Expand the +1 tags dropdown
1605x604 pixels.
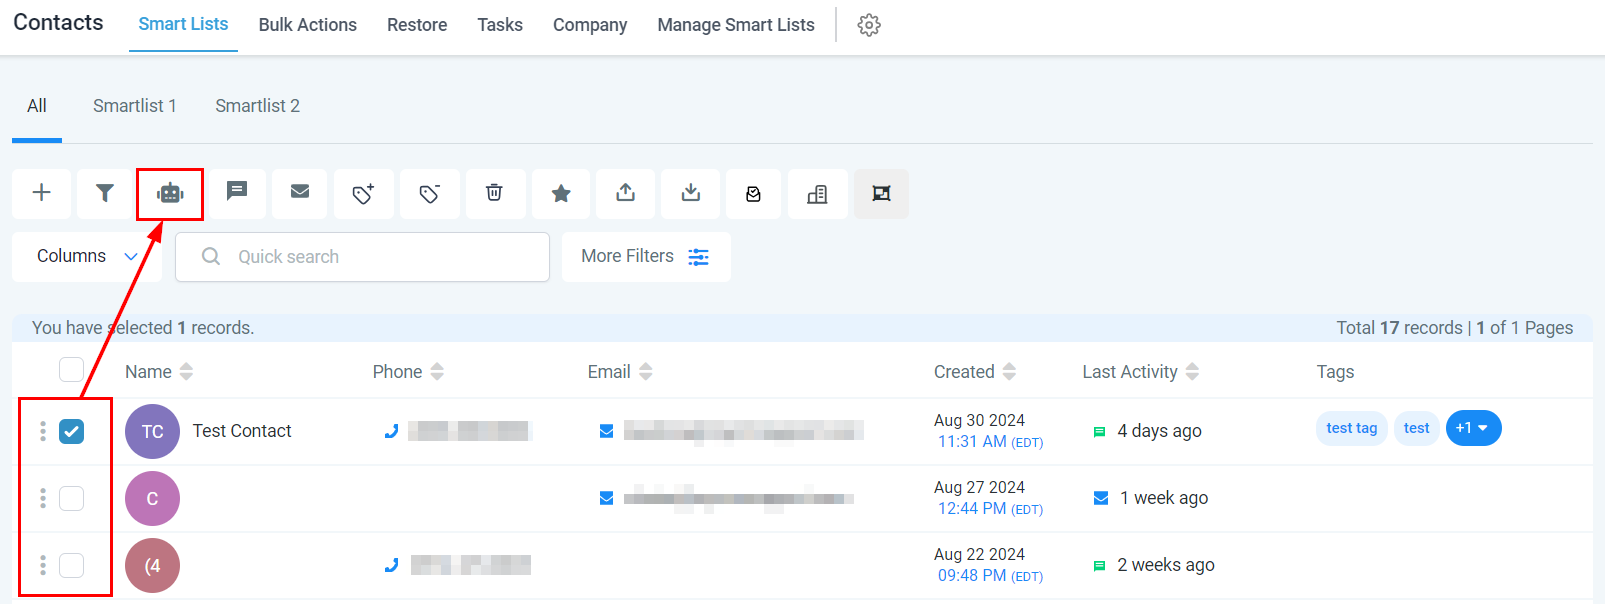pyautogui.click(x=1473, y=428)
